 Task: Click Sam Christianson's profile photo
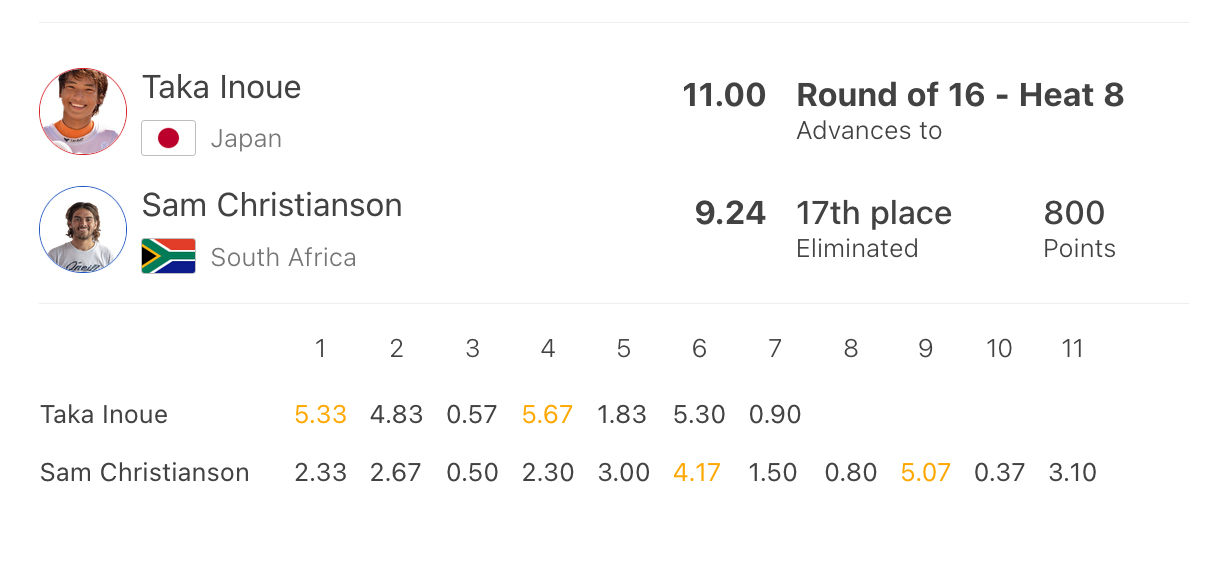pyautogui.click(x=83, y=230)
